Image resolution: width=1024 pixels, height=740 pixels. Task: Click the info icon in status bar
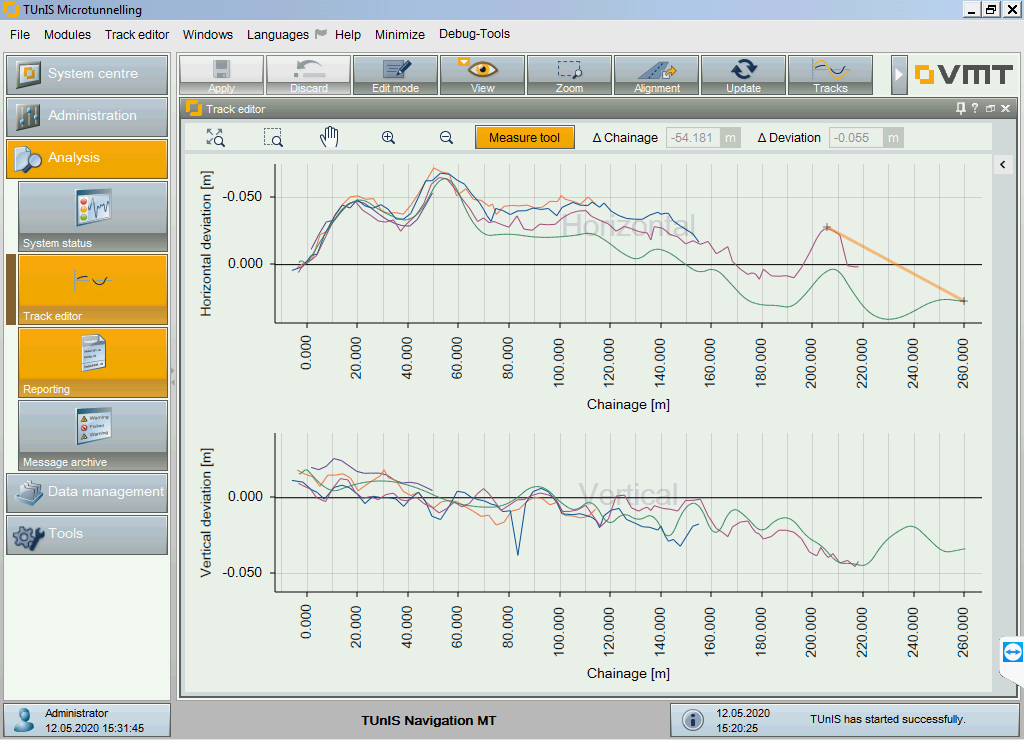pyautogui.click(x=693, y=720)
